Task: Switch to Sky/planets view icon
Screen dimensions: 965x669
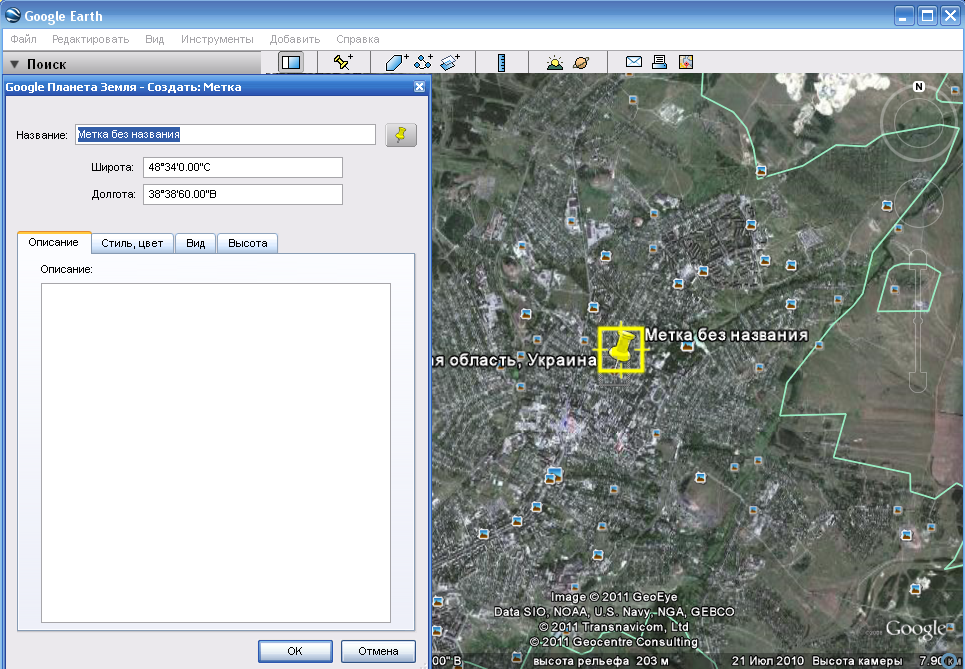Action: tap(581, 62)
